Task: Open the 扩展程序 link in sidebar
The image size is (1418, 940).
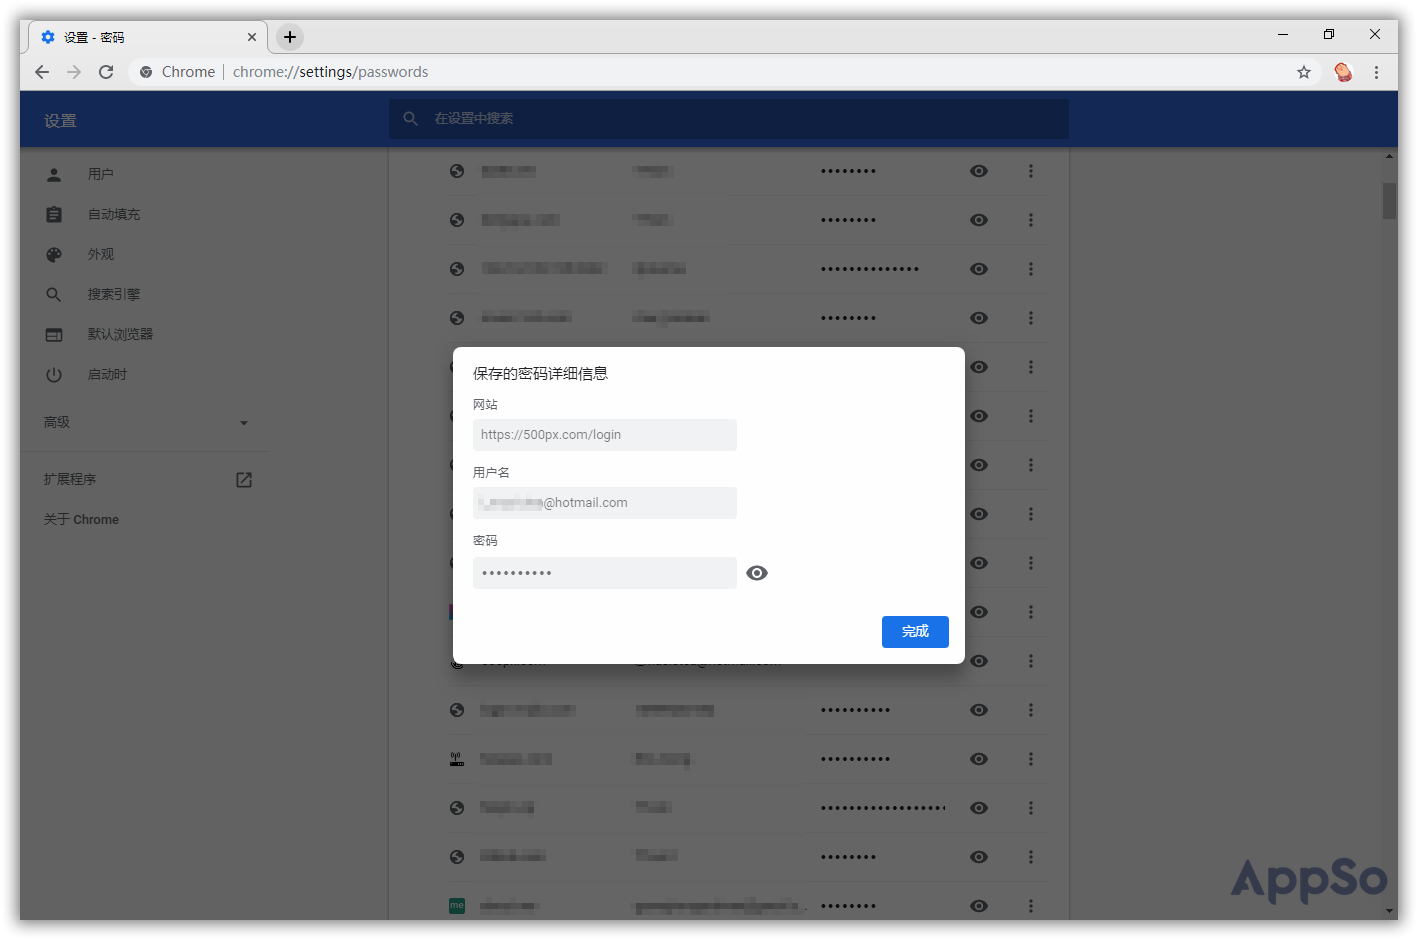Action: point(146,480)
